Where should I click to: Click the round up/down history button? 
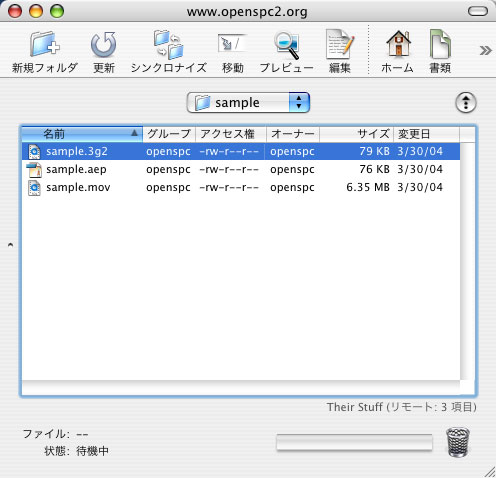[466, 103]
